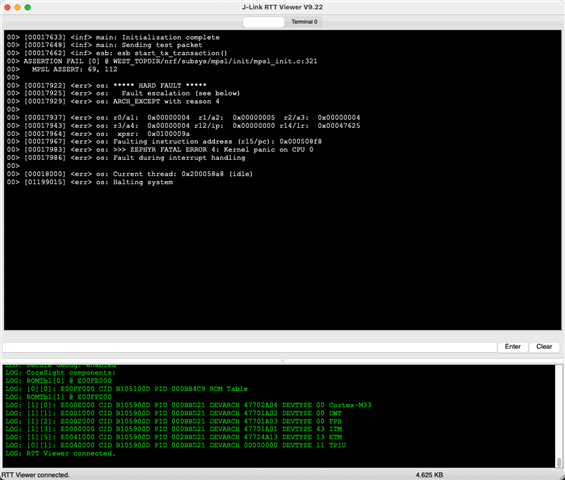The width and height of the screenshot is (565, 480).
Task: Zoom the window with the green button
Action: [27, 7]
